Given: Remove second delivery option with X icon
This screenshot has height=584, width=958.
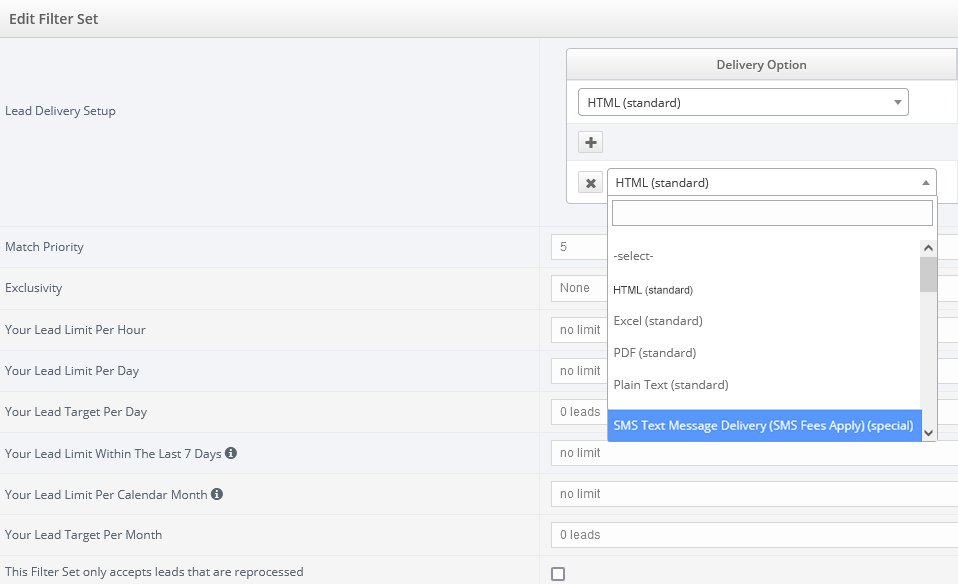Looking at the screenshot, I should [x=591, y=183].
